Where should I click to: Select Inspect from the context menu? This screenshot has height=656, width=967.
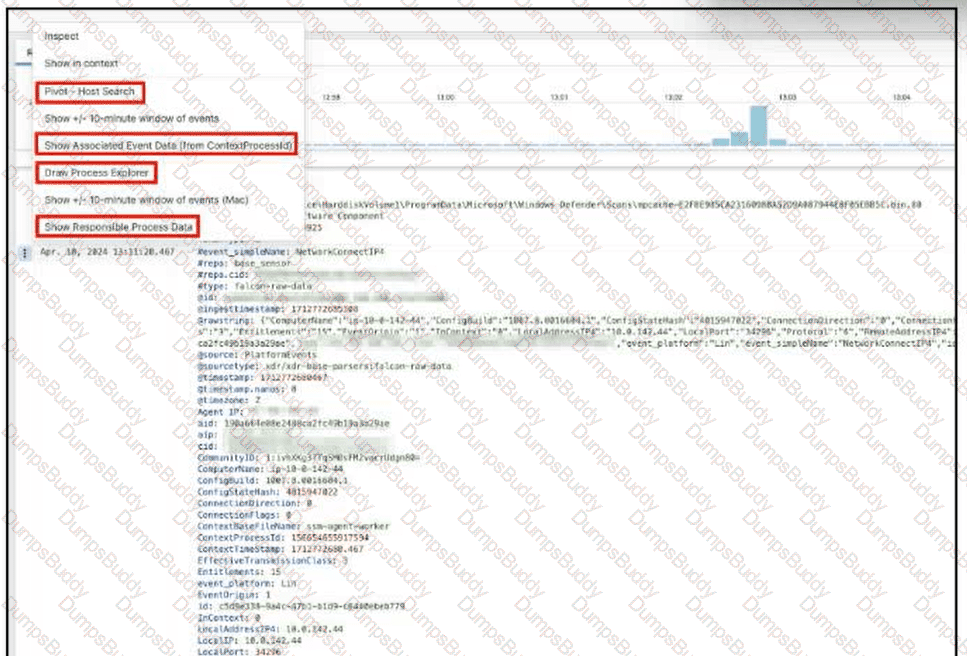click(x=61, y=36)
